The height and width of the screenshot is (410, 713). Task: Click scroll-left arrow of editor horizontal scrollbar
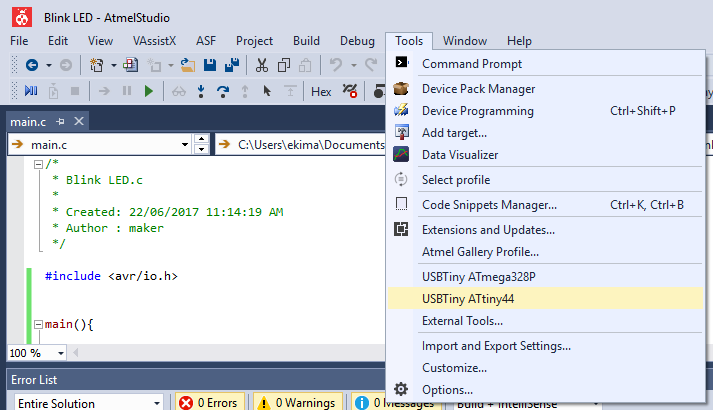click(x=75, y=353)
